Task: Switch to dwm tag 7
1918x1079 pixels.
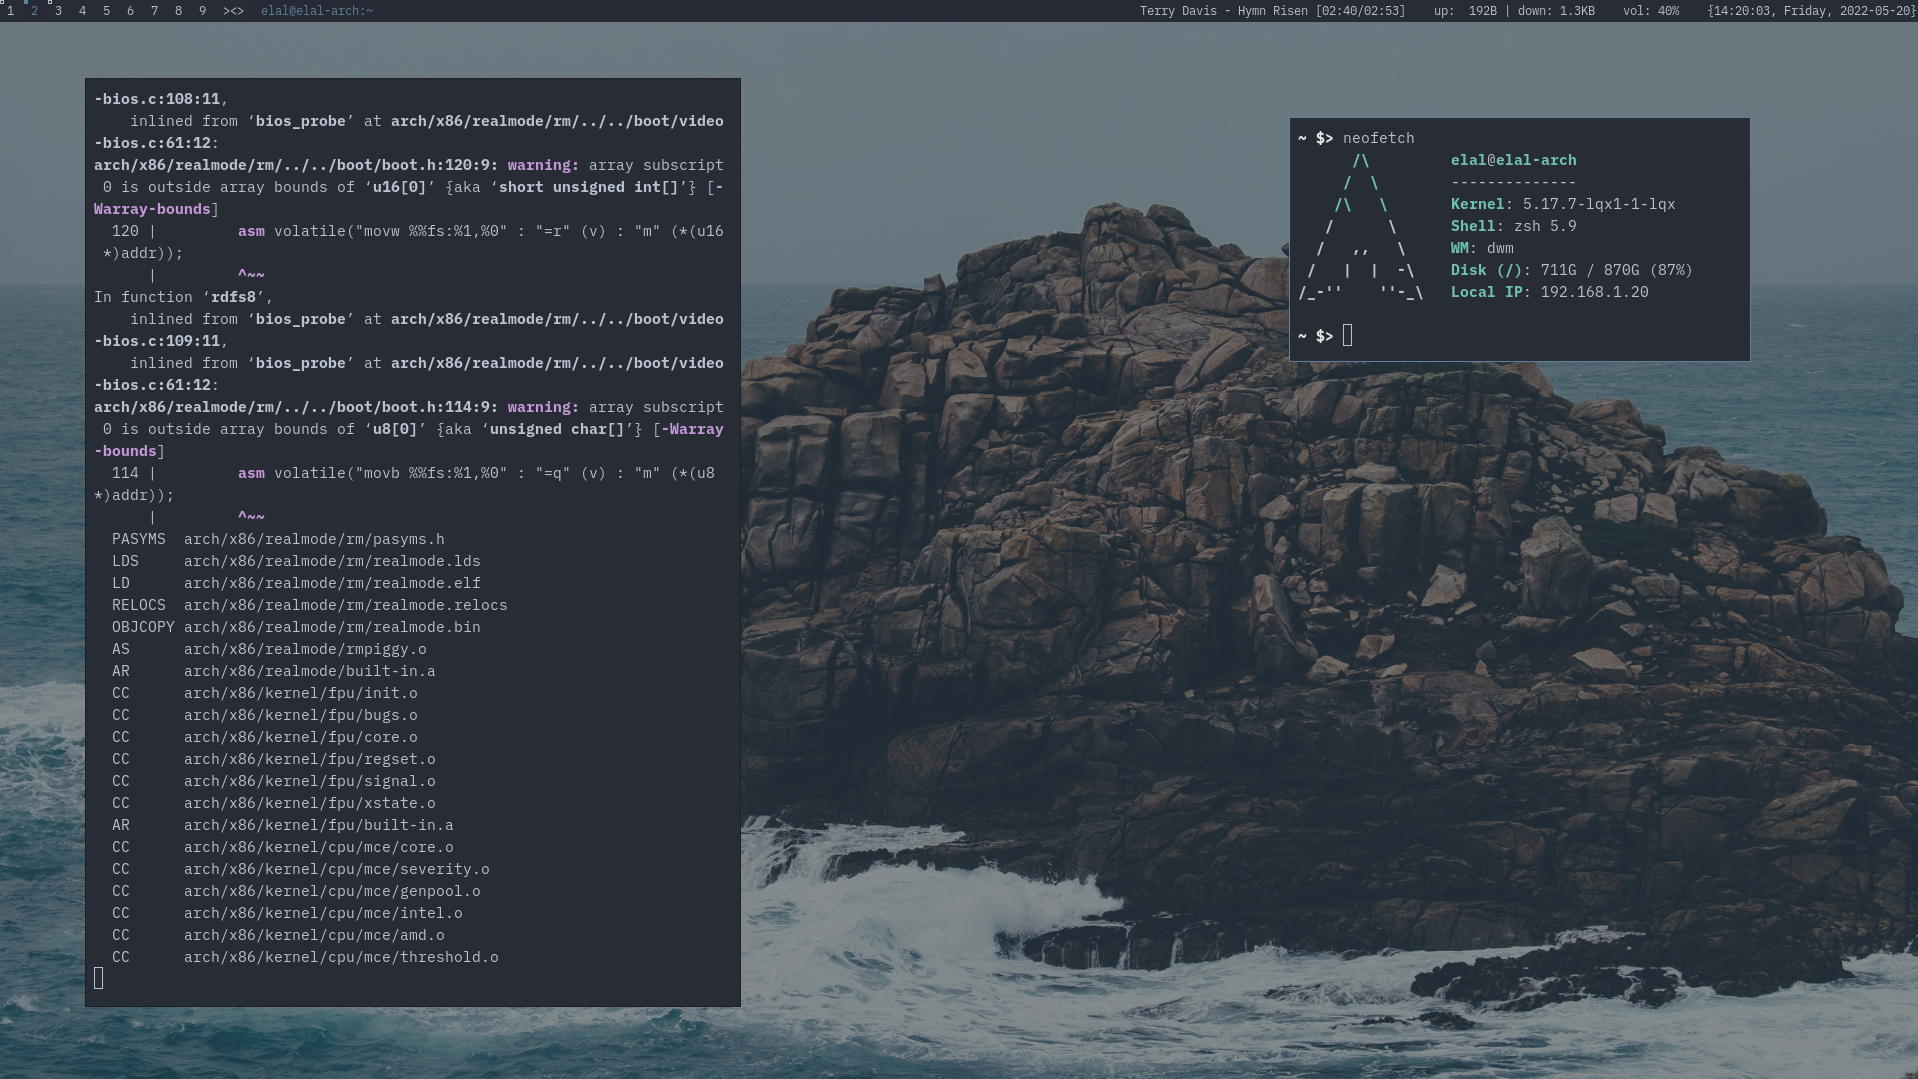Action: pos(154,11)
